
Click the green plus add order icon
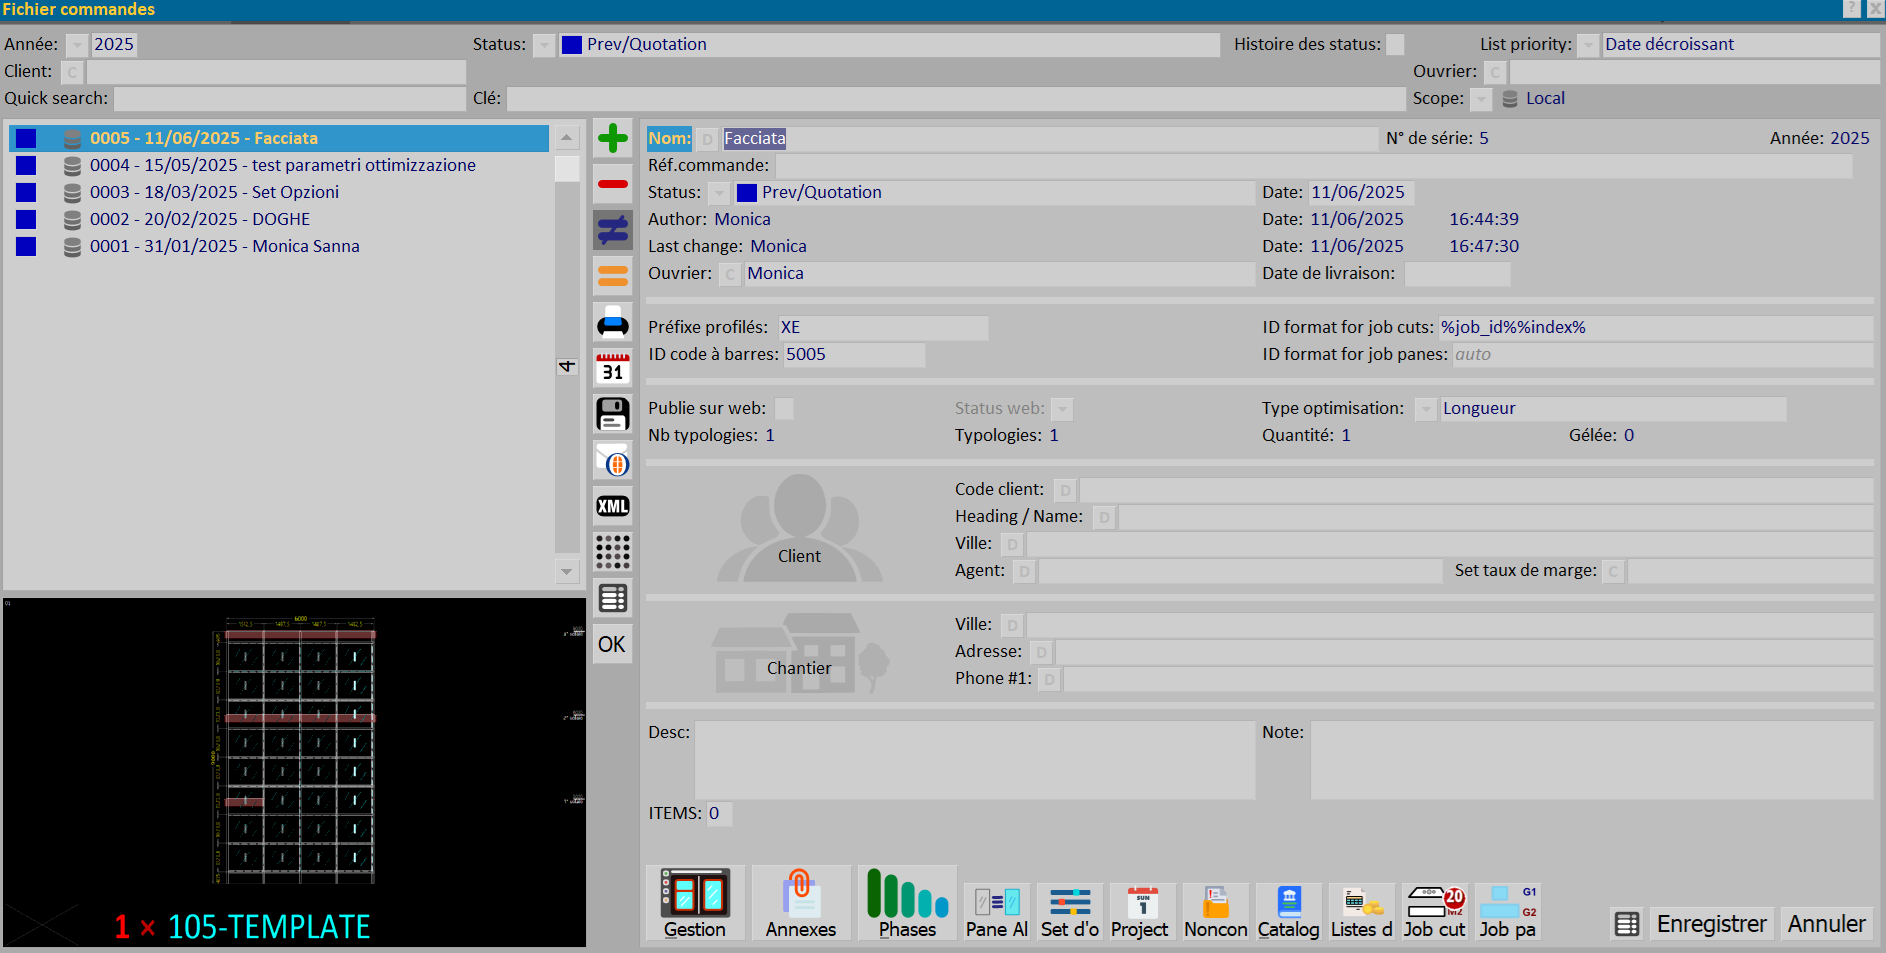[612, 138]
